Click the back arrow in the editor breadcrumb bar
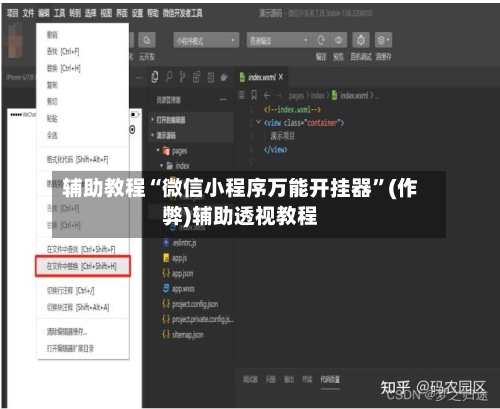500x409 pixels. (267, 96)
